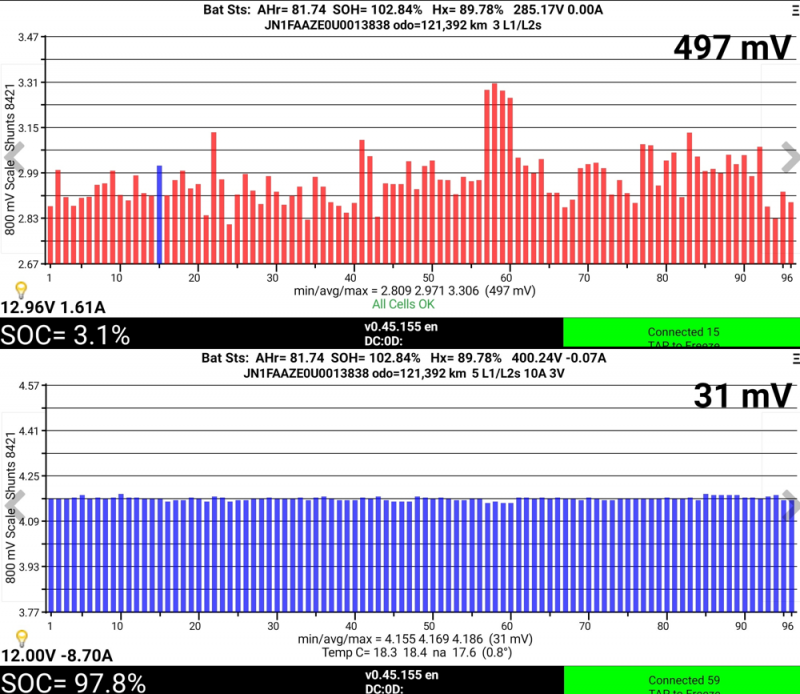
Task: Tap right chevron on the blue cell chart
Action: (x=790, y=505)
